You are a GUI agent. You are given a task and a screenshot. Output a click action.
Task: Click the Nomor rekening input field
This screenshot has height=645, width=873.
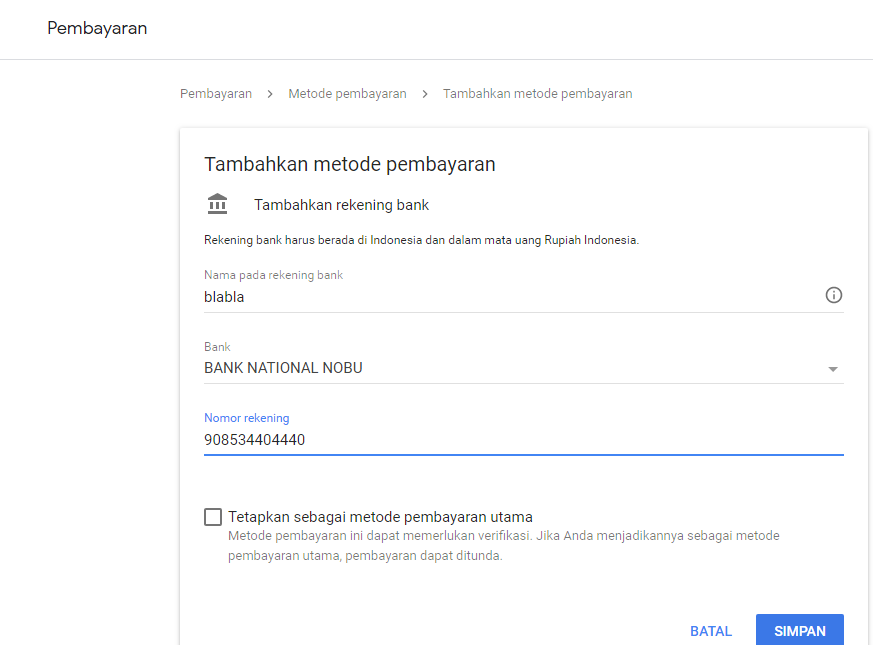point(523,440)
